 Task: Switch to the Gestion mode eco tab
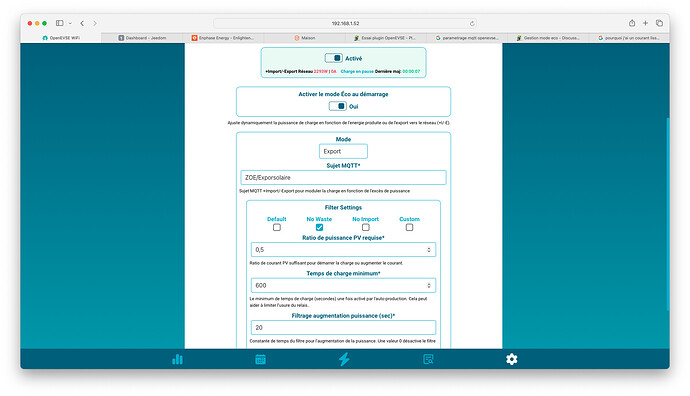point(548,38)
